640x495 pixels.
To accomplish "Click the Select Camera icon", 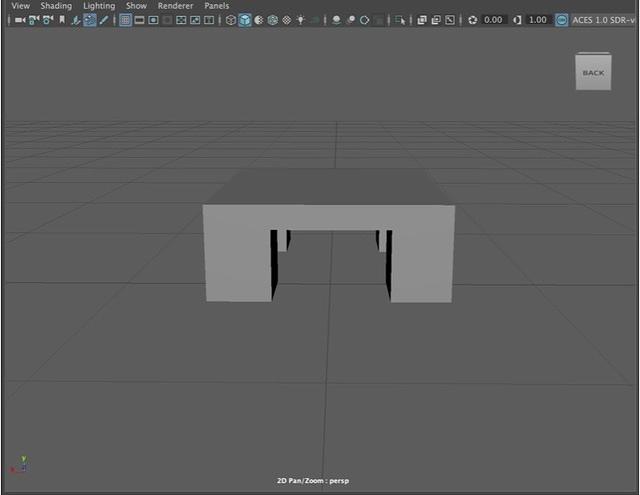I will pyautogui.click(x=20, y=20).
